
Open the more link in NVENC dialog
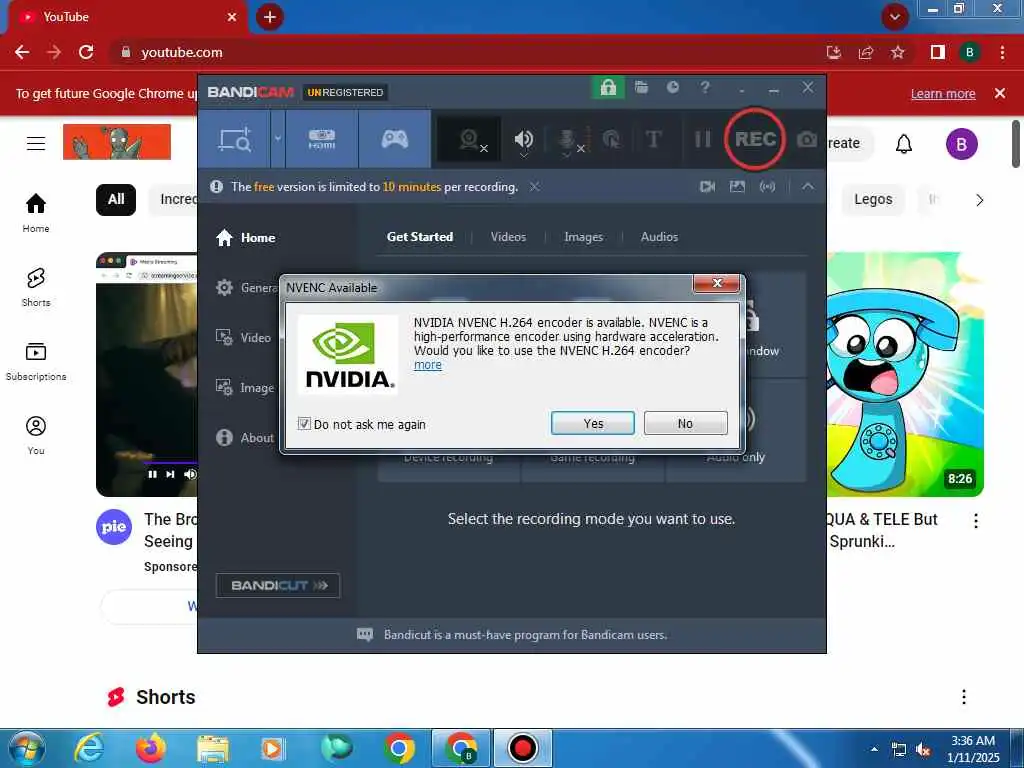[428, 365]
